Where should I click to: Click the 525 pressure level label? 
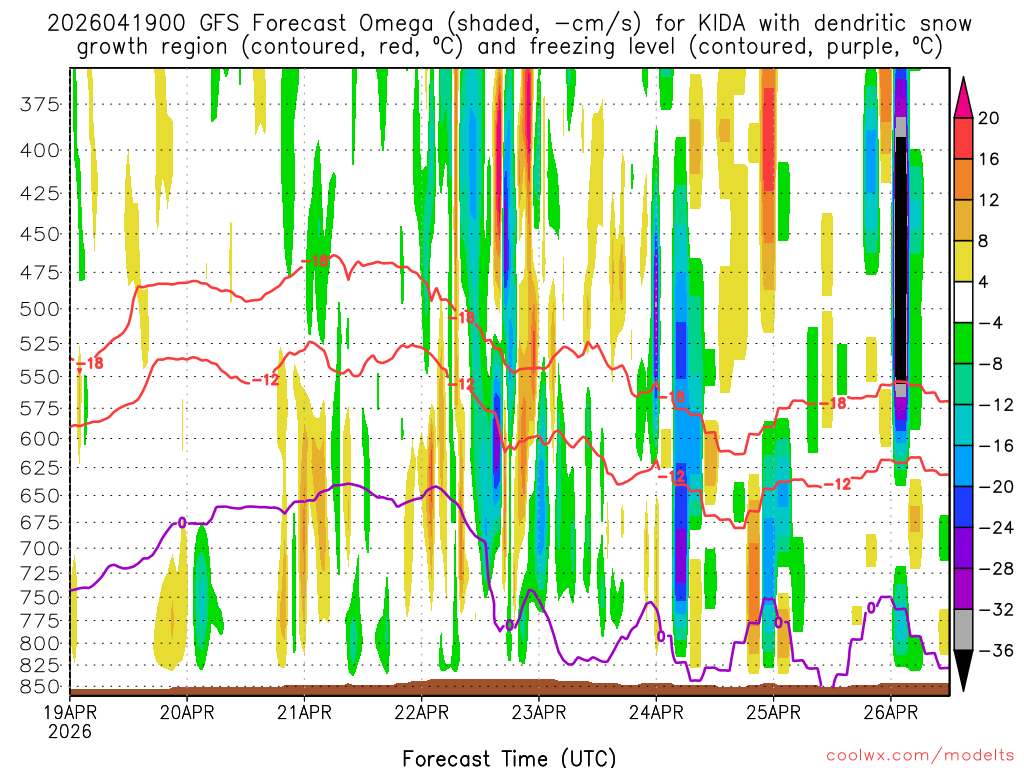click(40, 344)
